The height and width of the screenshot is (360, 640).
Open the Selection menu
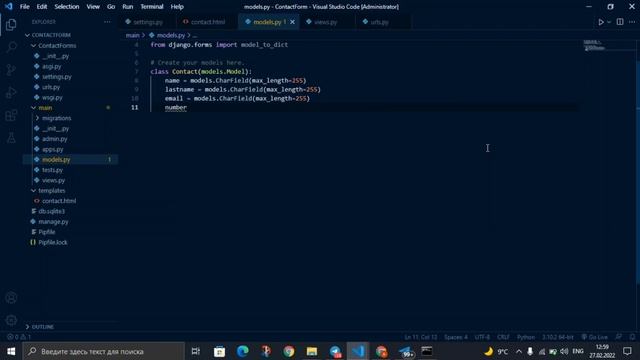tap(67, 7)
